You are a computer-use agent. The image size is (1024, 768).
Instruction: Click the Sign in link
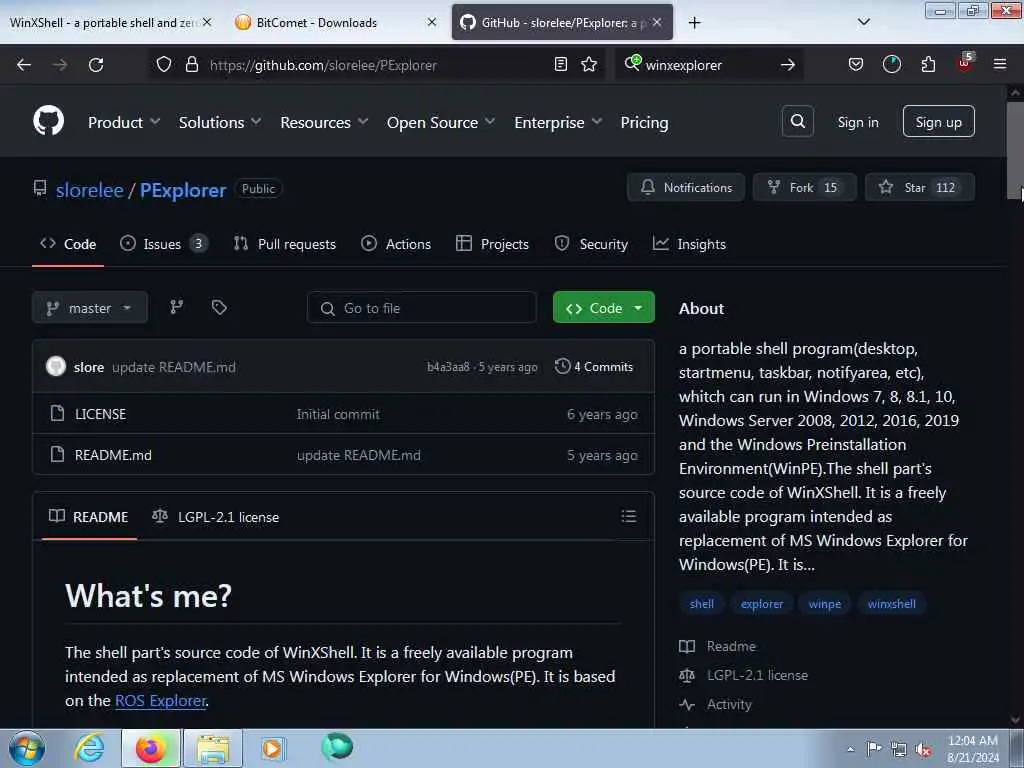click(x=857, y=122)
